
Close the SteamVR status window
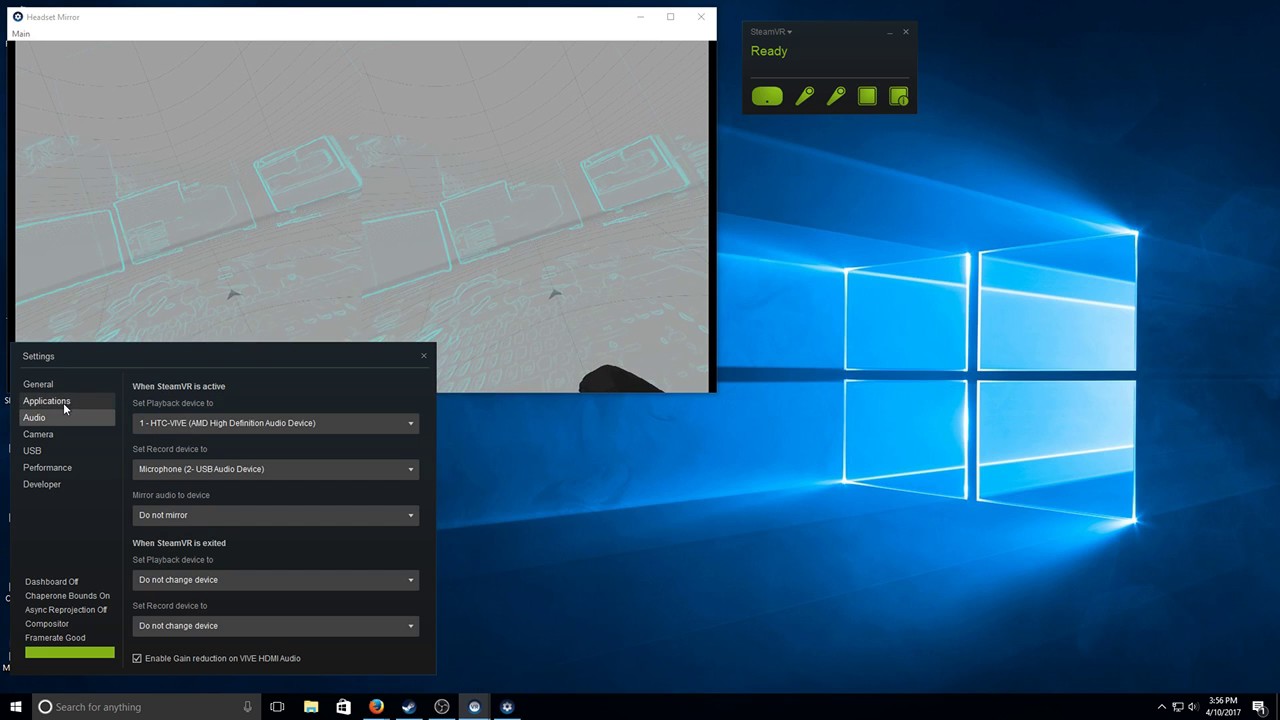pos(906,32)
